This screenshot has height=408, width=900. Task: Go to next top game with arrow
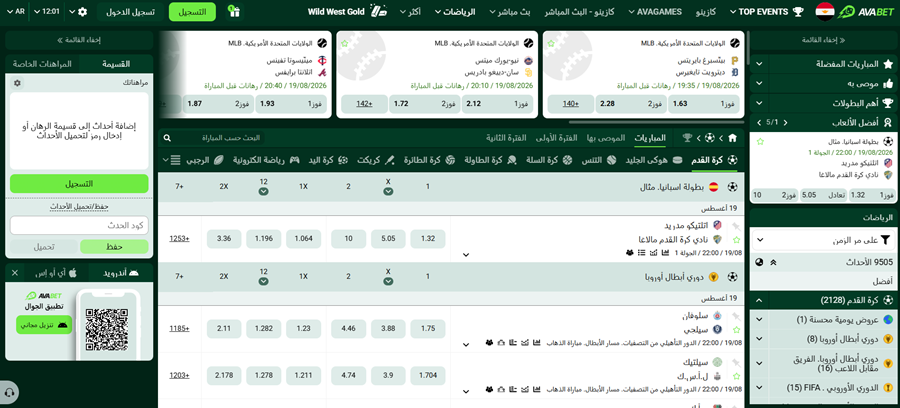click(x=759, y=122)
